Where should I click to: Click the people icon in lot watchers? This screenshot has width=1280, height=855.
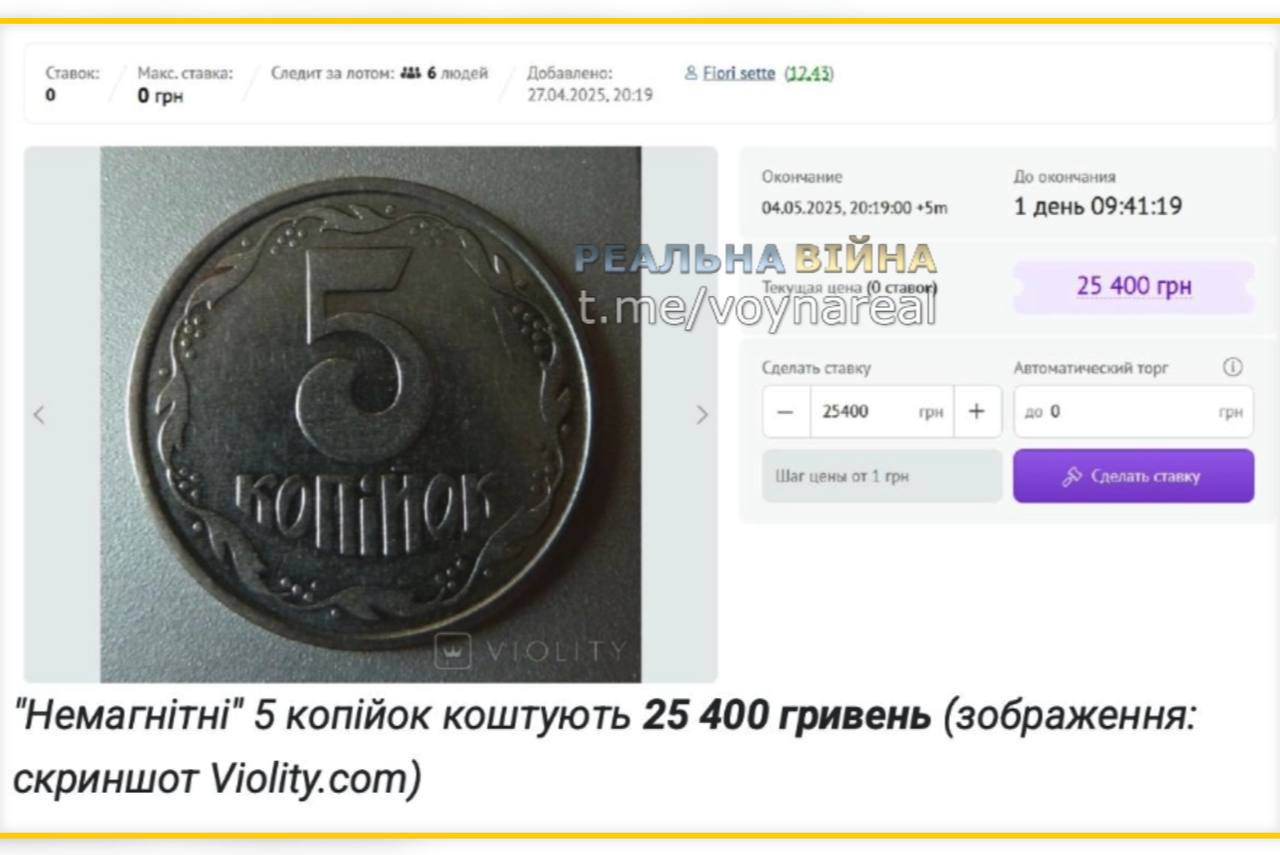click(410, 73)
